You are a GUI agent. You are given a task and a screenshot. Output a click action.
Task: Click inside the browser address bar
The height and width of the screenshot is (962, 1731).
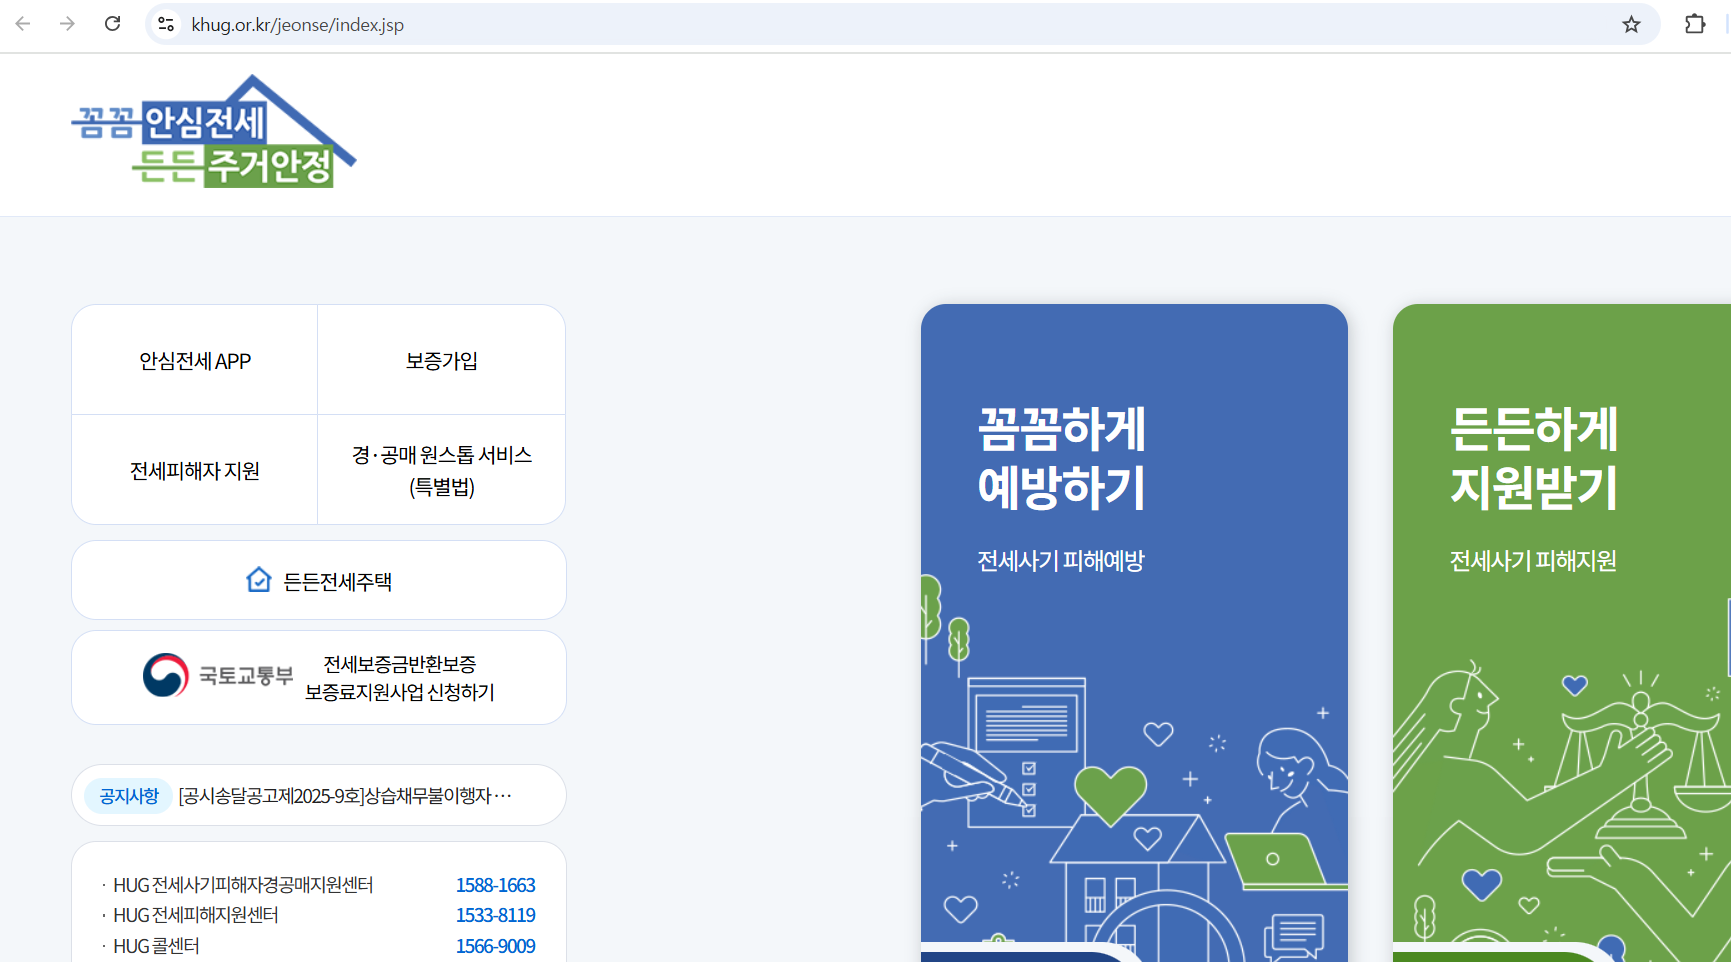point(600,24)
